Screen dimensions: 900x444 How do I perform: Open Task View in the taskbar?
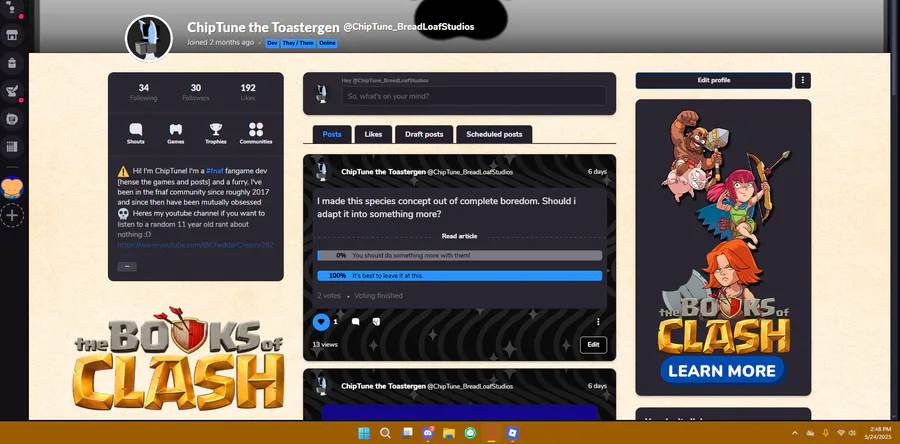point(406,433)
